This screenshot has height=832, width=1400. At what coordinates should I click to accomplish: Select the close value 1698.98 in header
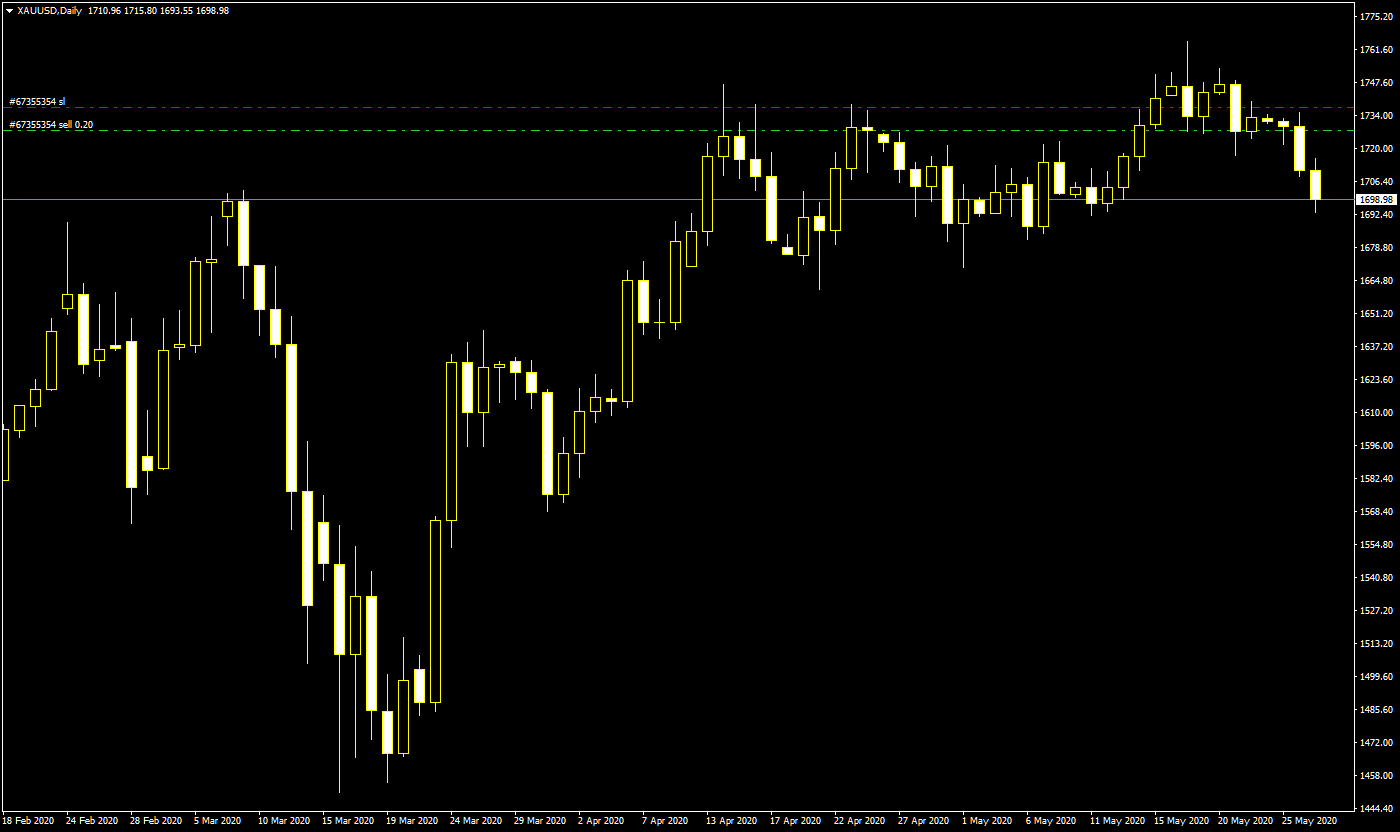[x=213, y=11]
